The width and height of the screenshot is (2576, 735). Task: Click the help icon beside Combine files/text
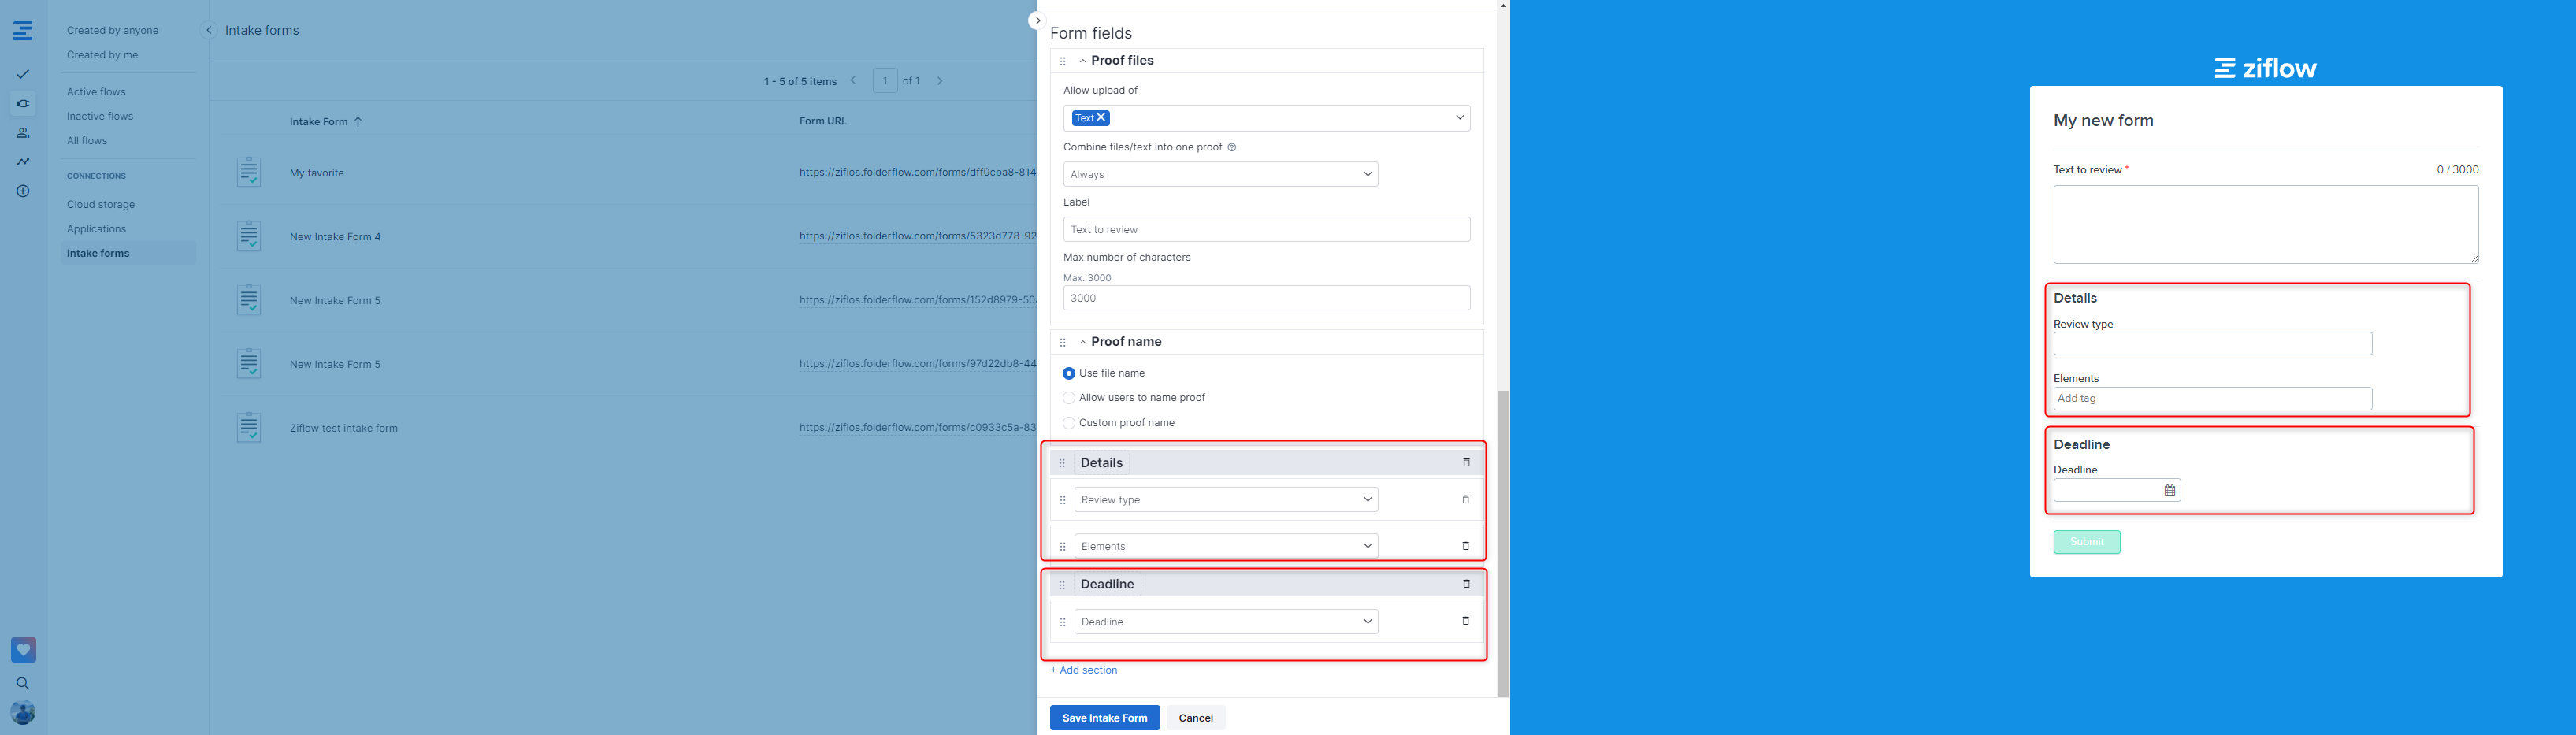pyautogui.click(x=1231, y=147)
